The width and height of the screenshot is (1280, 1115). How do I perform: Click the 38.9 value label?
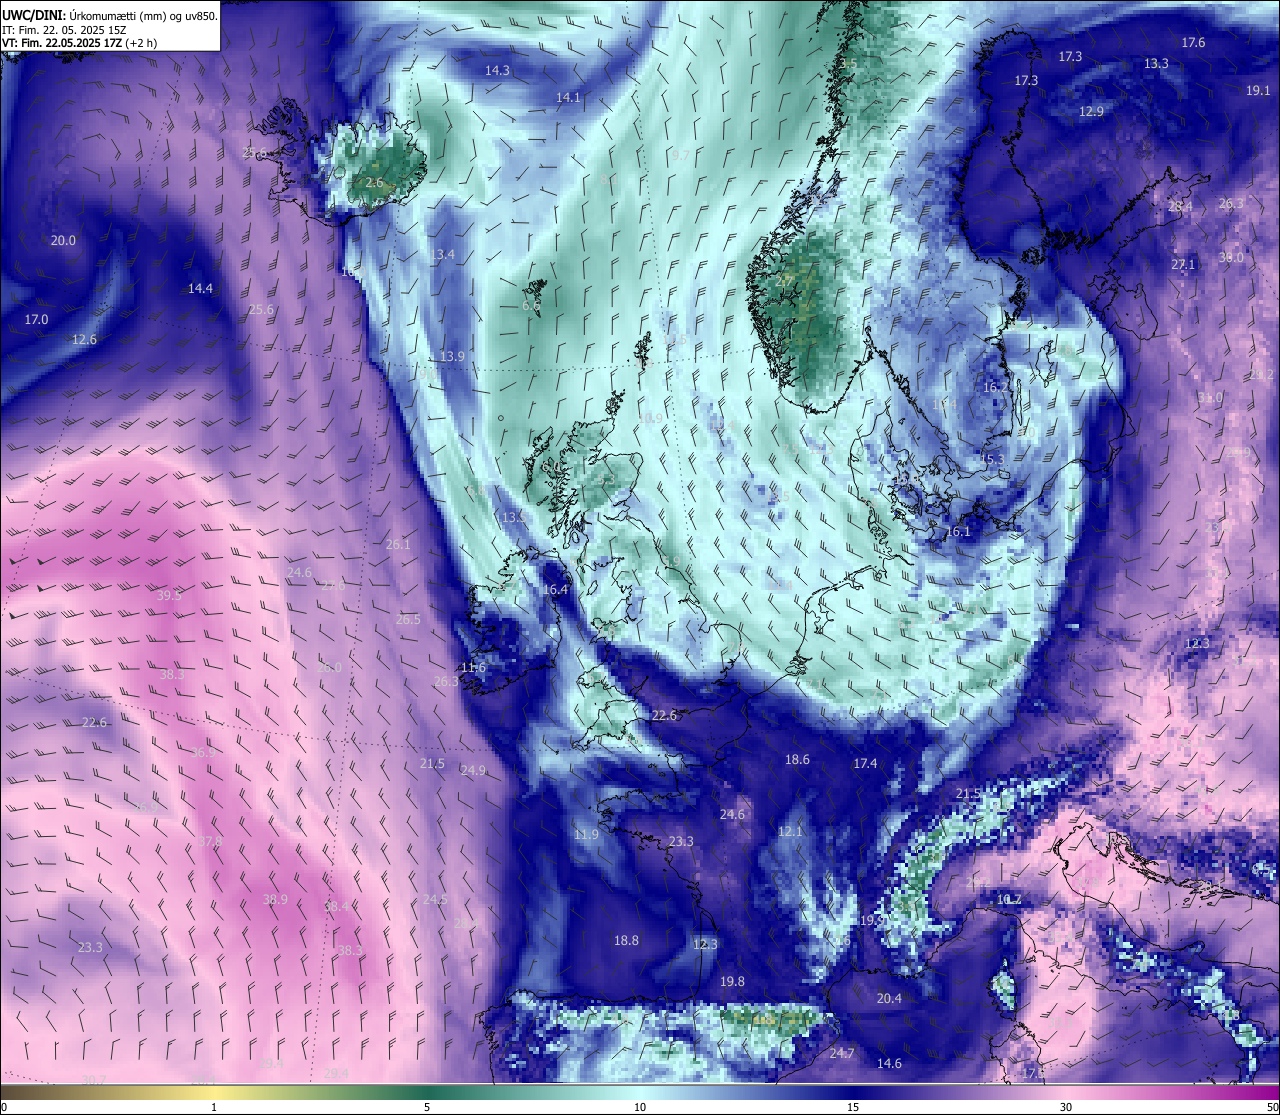[275, 900]
